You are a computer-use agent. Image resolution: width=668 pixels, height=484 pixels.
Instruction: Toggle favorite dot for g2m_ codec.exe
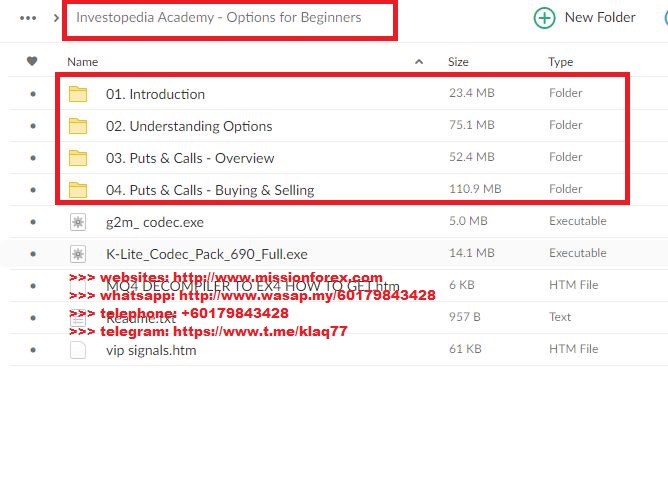(x=33, y=222)
